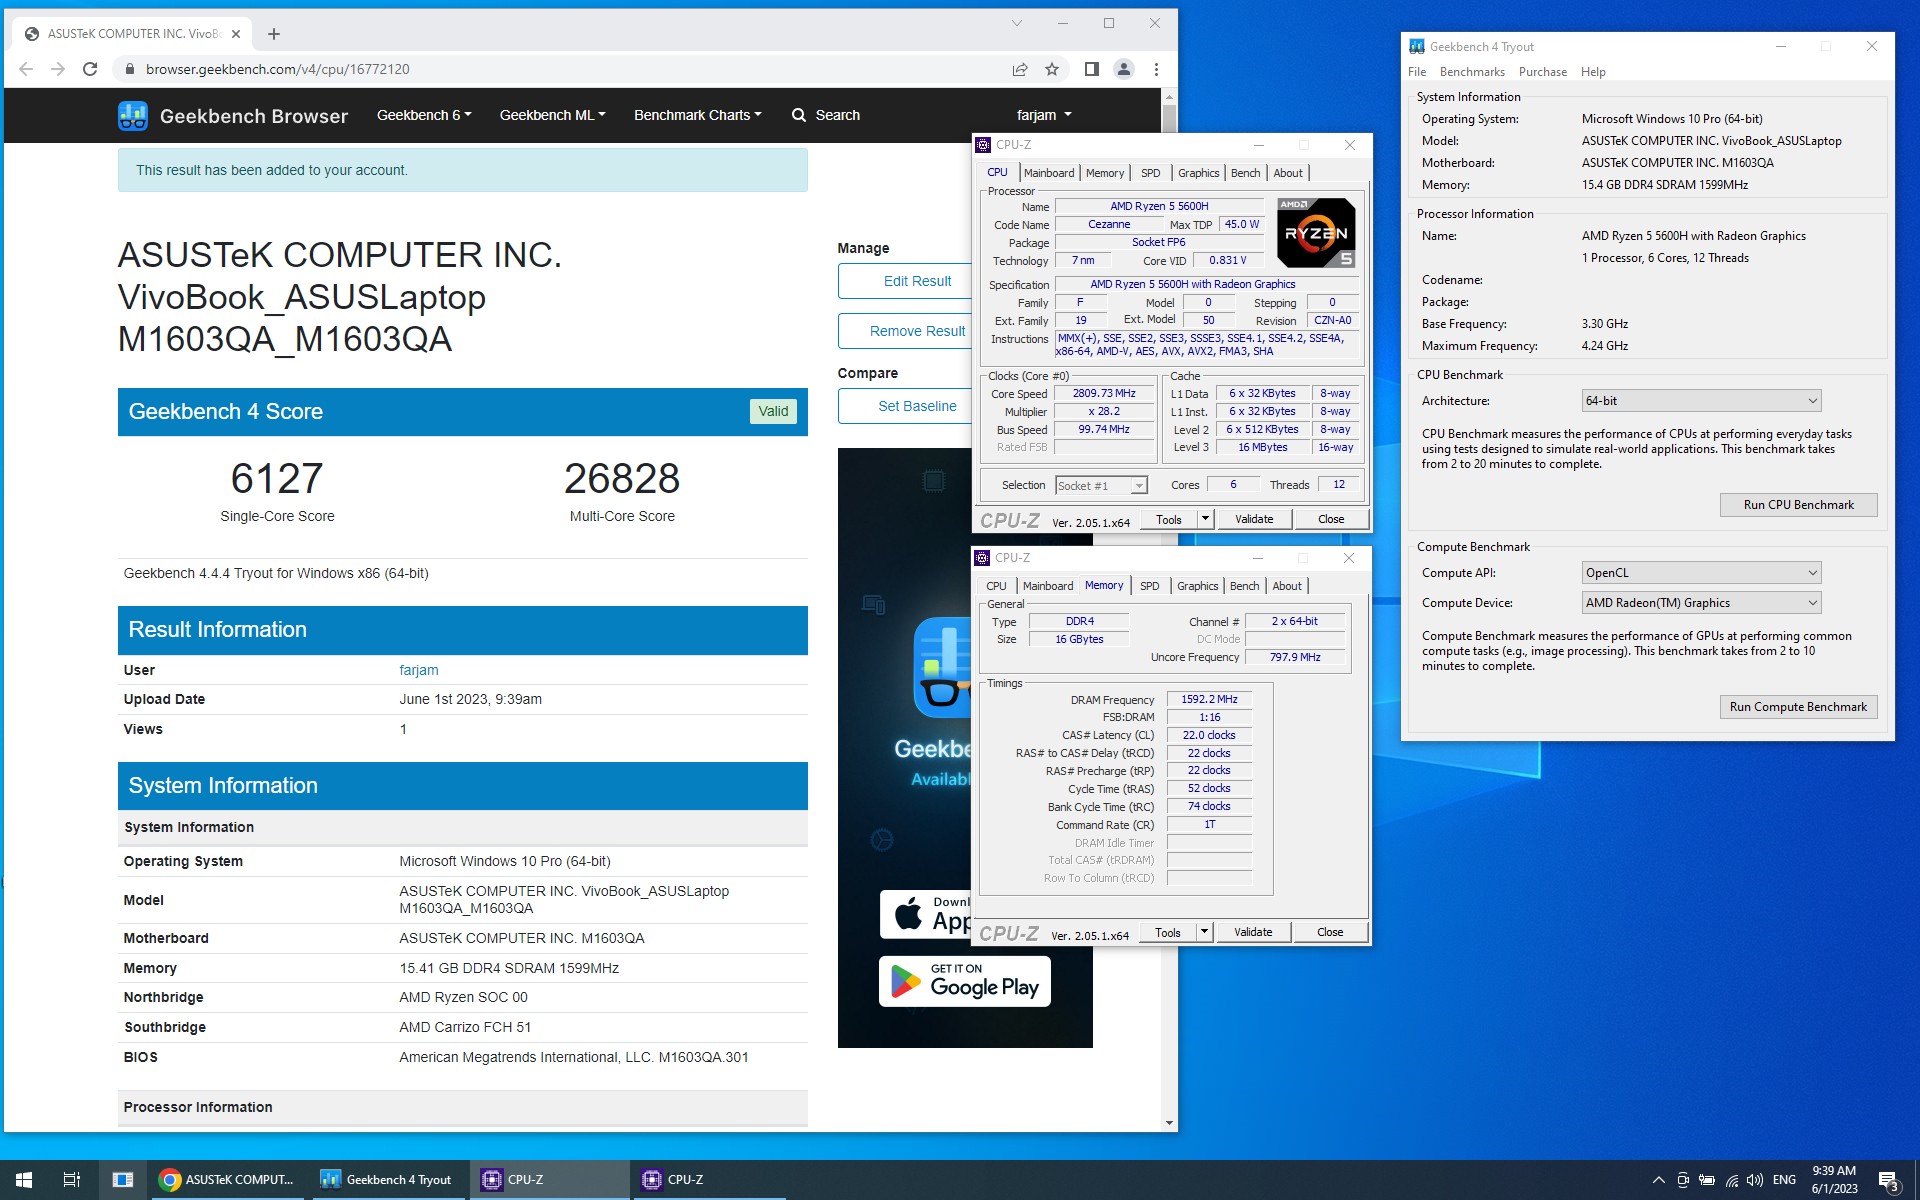Expand Geekbench ML navbar dropdown

[x=553, y=115]
